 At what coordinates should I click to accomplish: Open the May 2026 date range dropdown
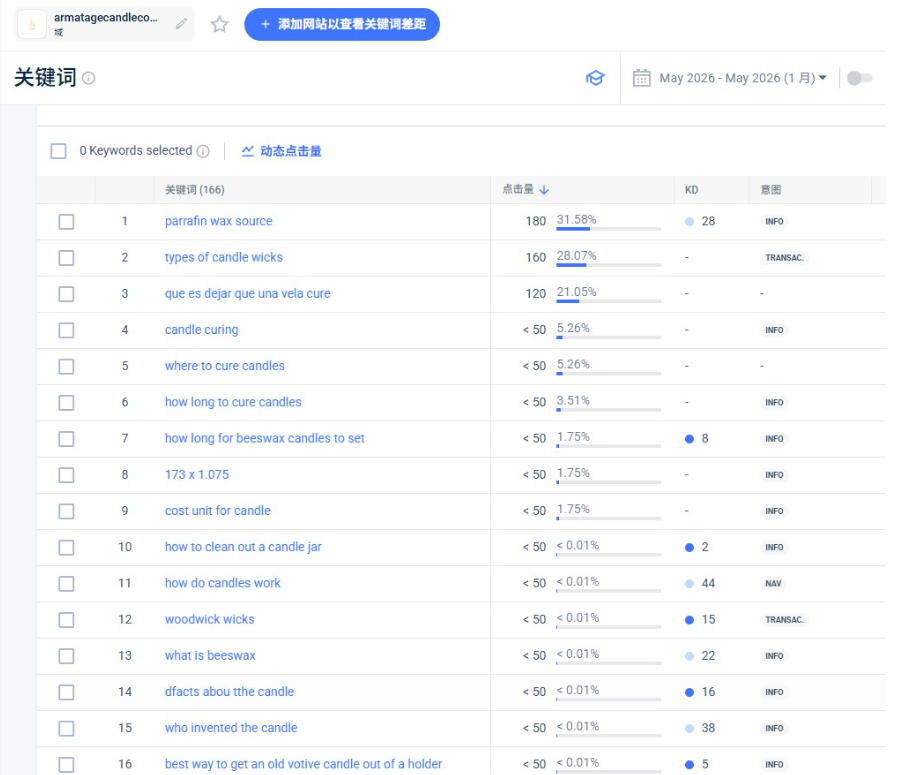click(743, 78)
